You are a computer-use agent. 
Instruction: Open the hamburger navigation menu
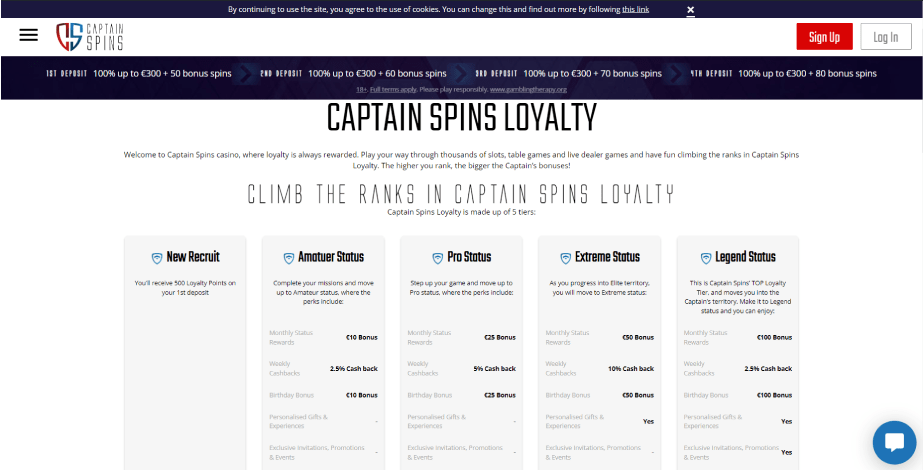click(28, 35)
